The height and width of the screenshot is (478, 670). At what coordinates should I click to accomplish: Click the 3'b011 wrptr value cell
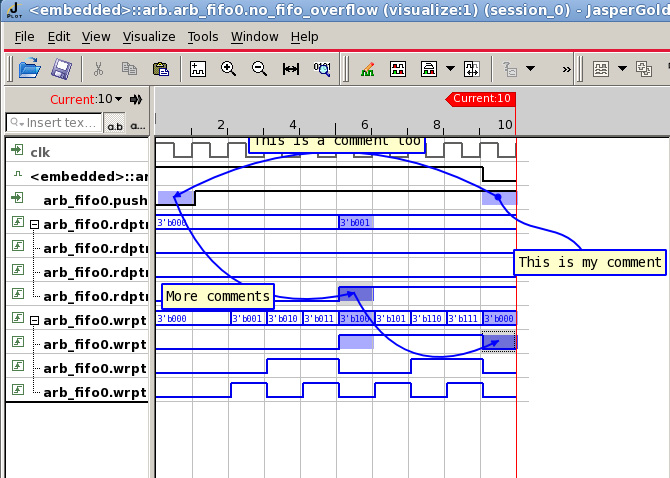(320, 319)
